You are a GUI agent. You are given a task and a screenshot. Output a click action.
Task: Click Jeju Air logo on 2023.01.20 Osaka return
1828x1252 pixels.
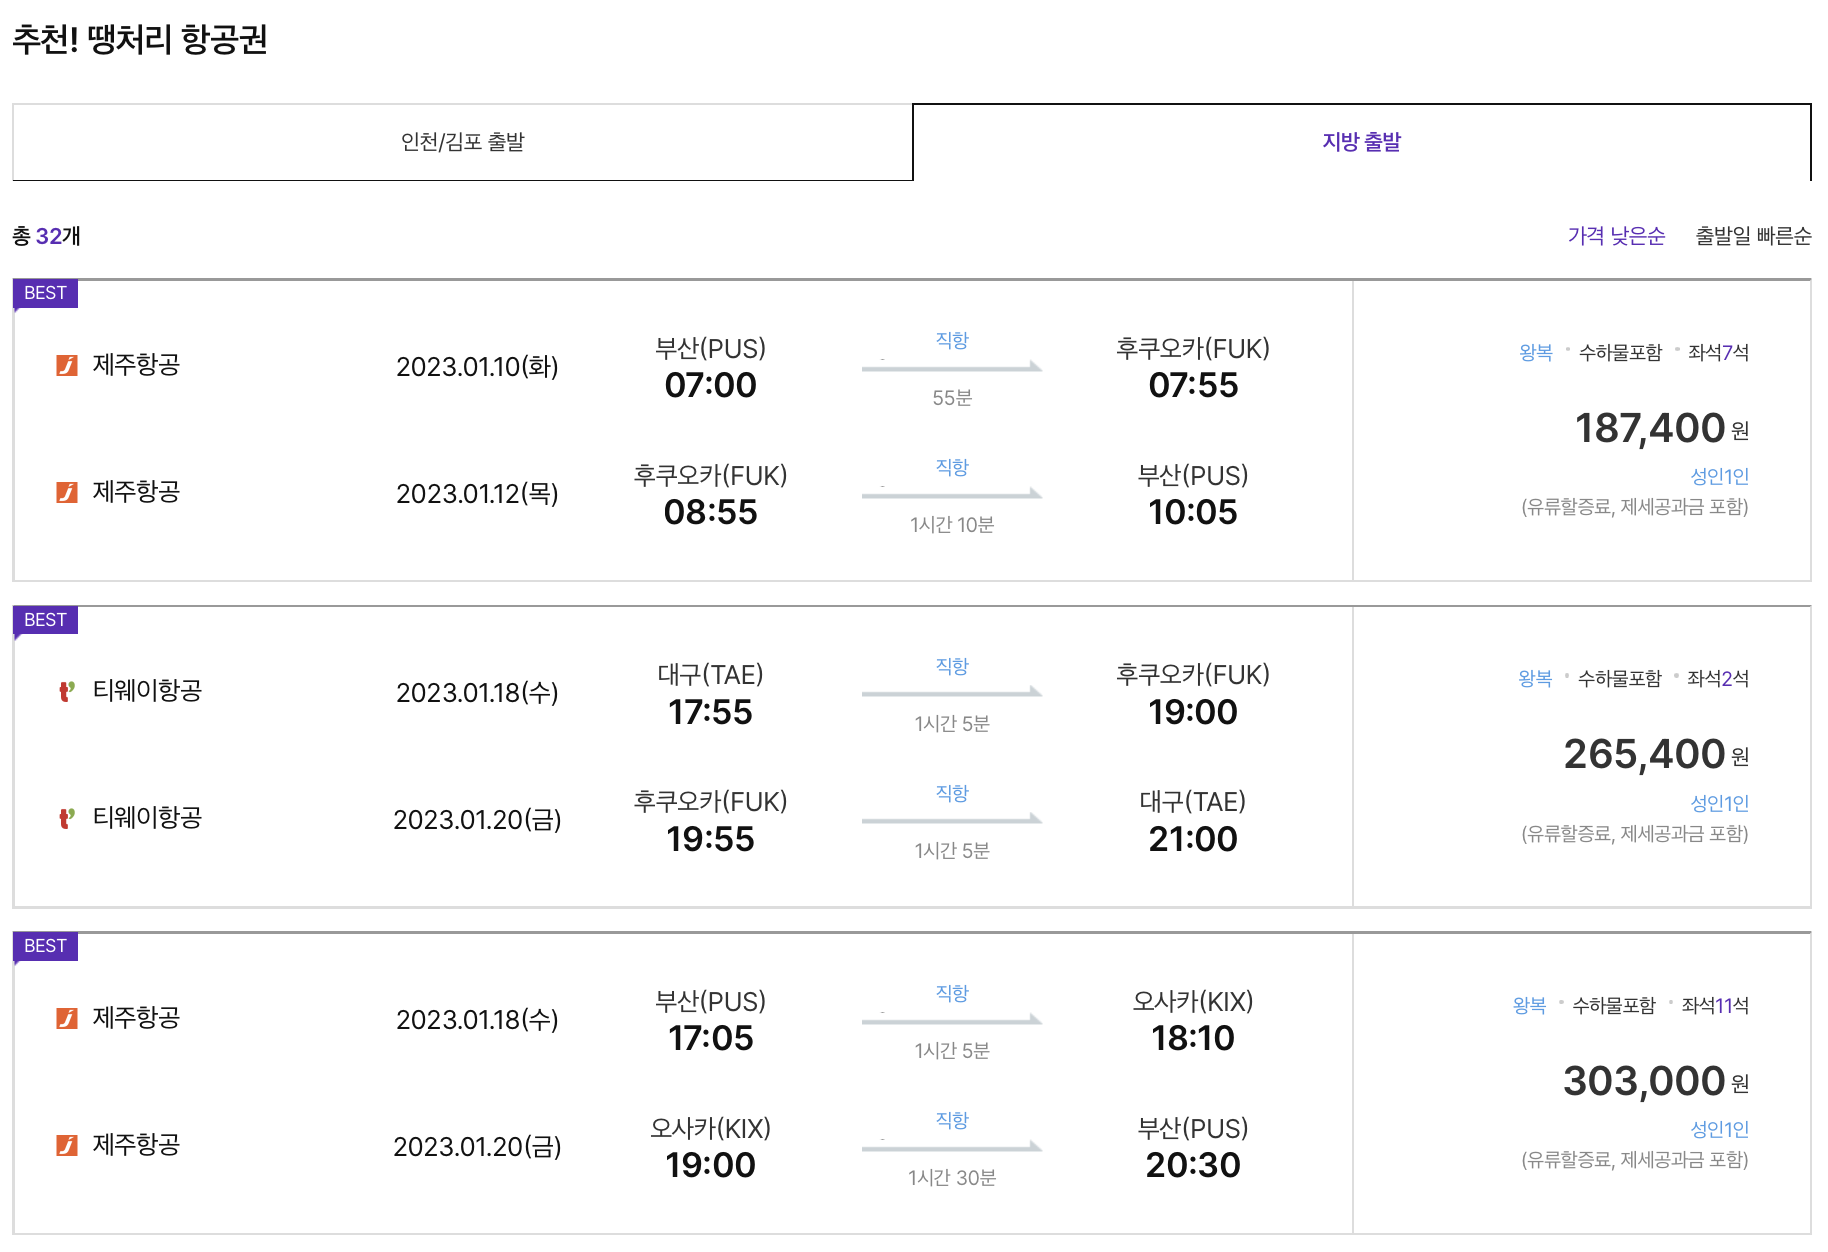[x=67, y=1145]
